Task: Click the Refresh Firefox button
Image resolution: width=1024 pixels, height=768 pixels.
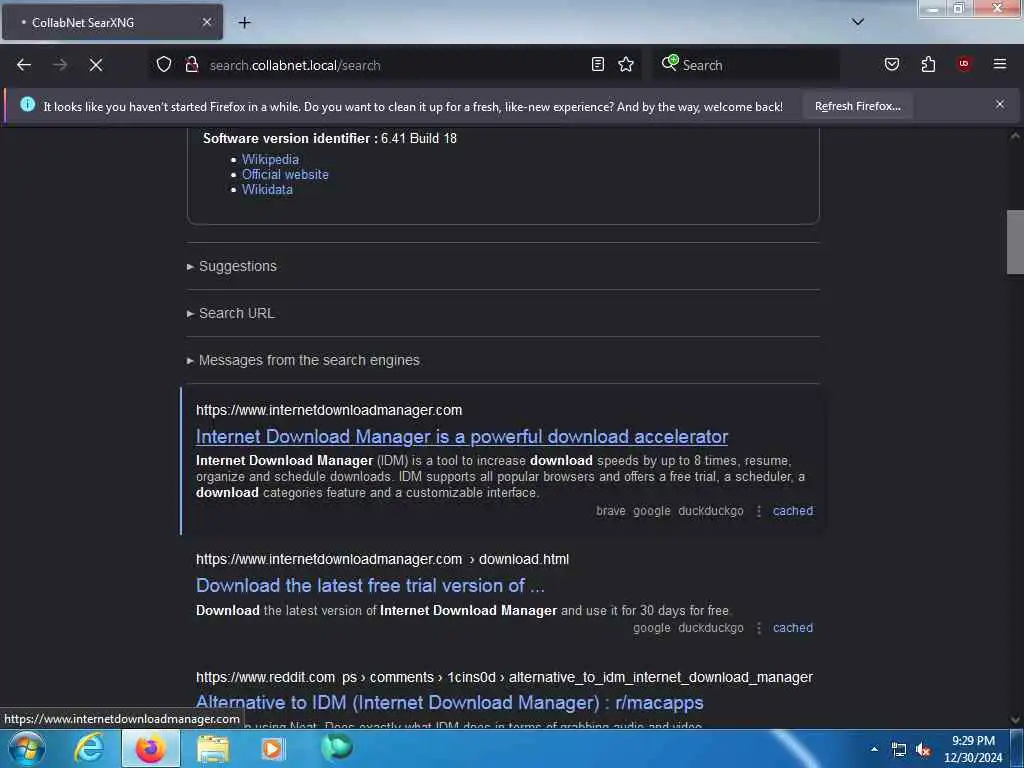Action: (857, 106)
